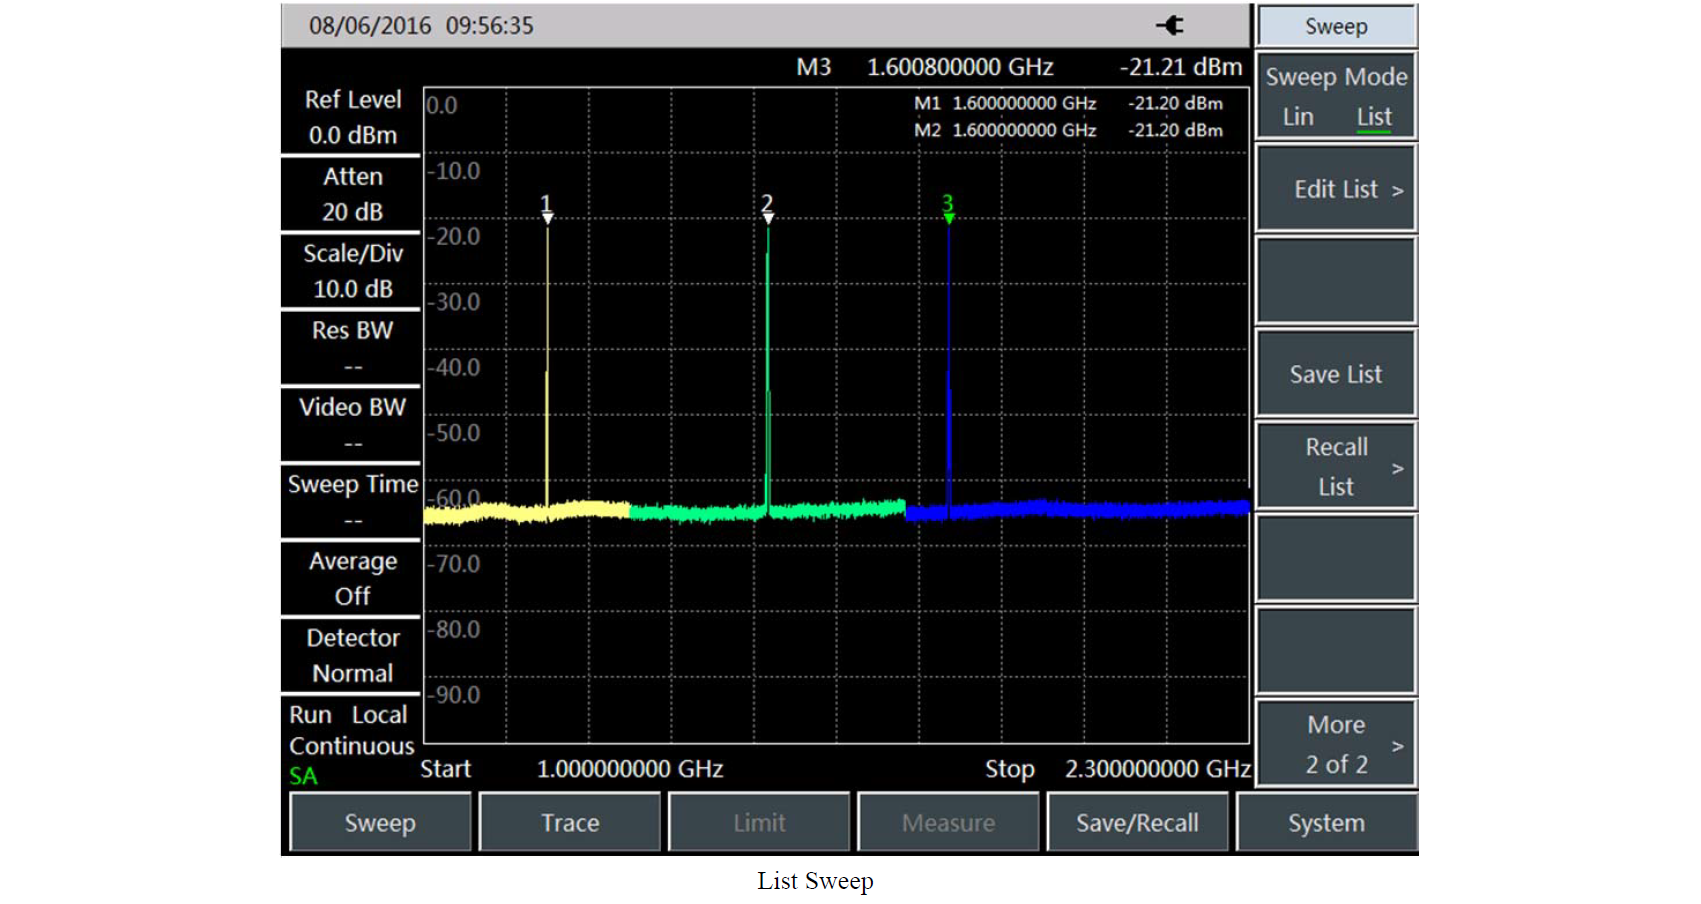Select the Res BW parameter
This screenshot has width=1701, height=904.
352,348
